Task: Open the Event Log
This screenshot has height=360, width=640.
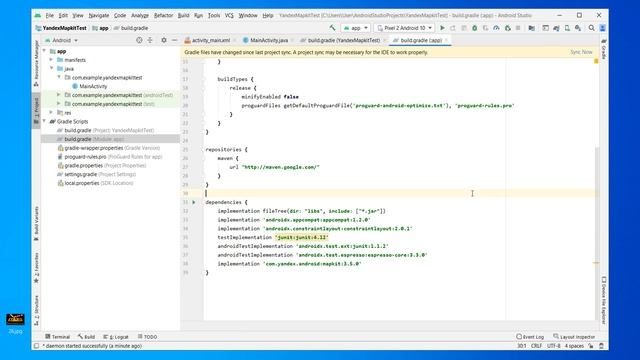Action: (530, 337)
